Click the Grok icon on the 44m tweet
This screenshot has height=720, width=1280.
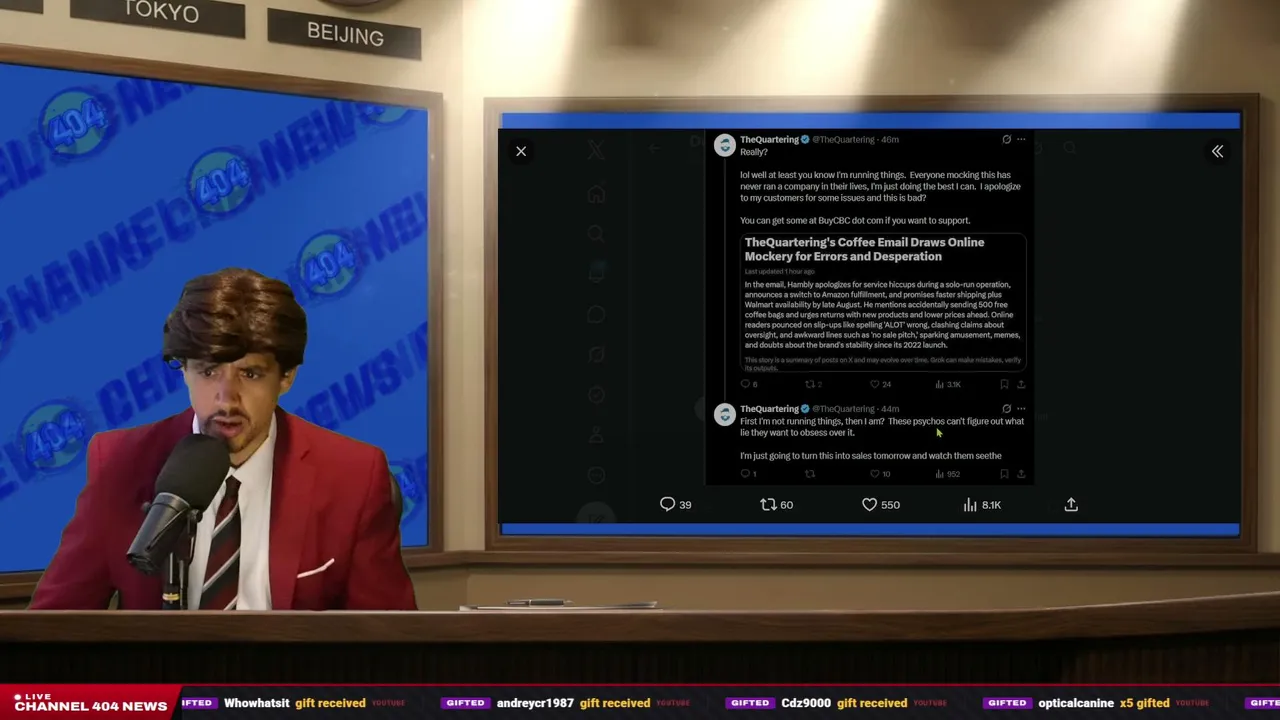pos(1006,408)
